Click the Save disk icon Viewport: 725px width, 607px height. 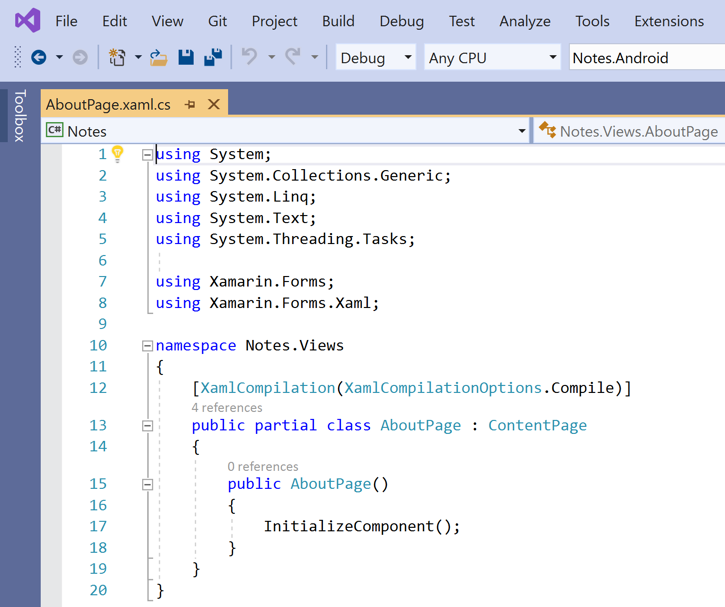tap(186, 58)
